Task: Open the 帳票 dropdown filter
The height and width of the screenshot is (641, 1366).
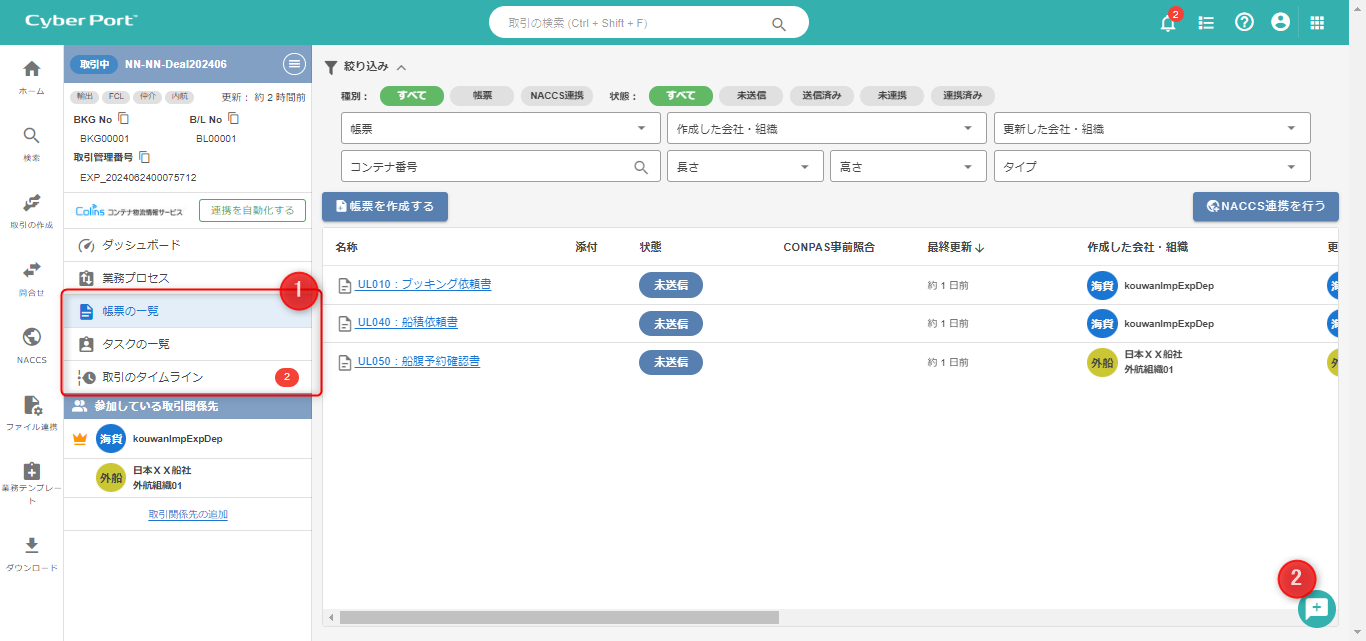Action: pyautogui.click(x=500, y=128)
